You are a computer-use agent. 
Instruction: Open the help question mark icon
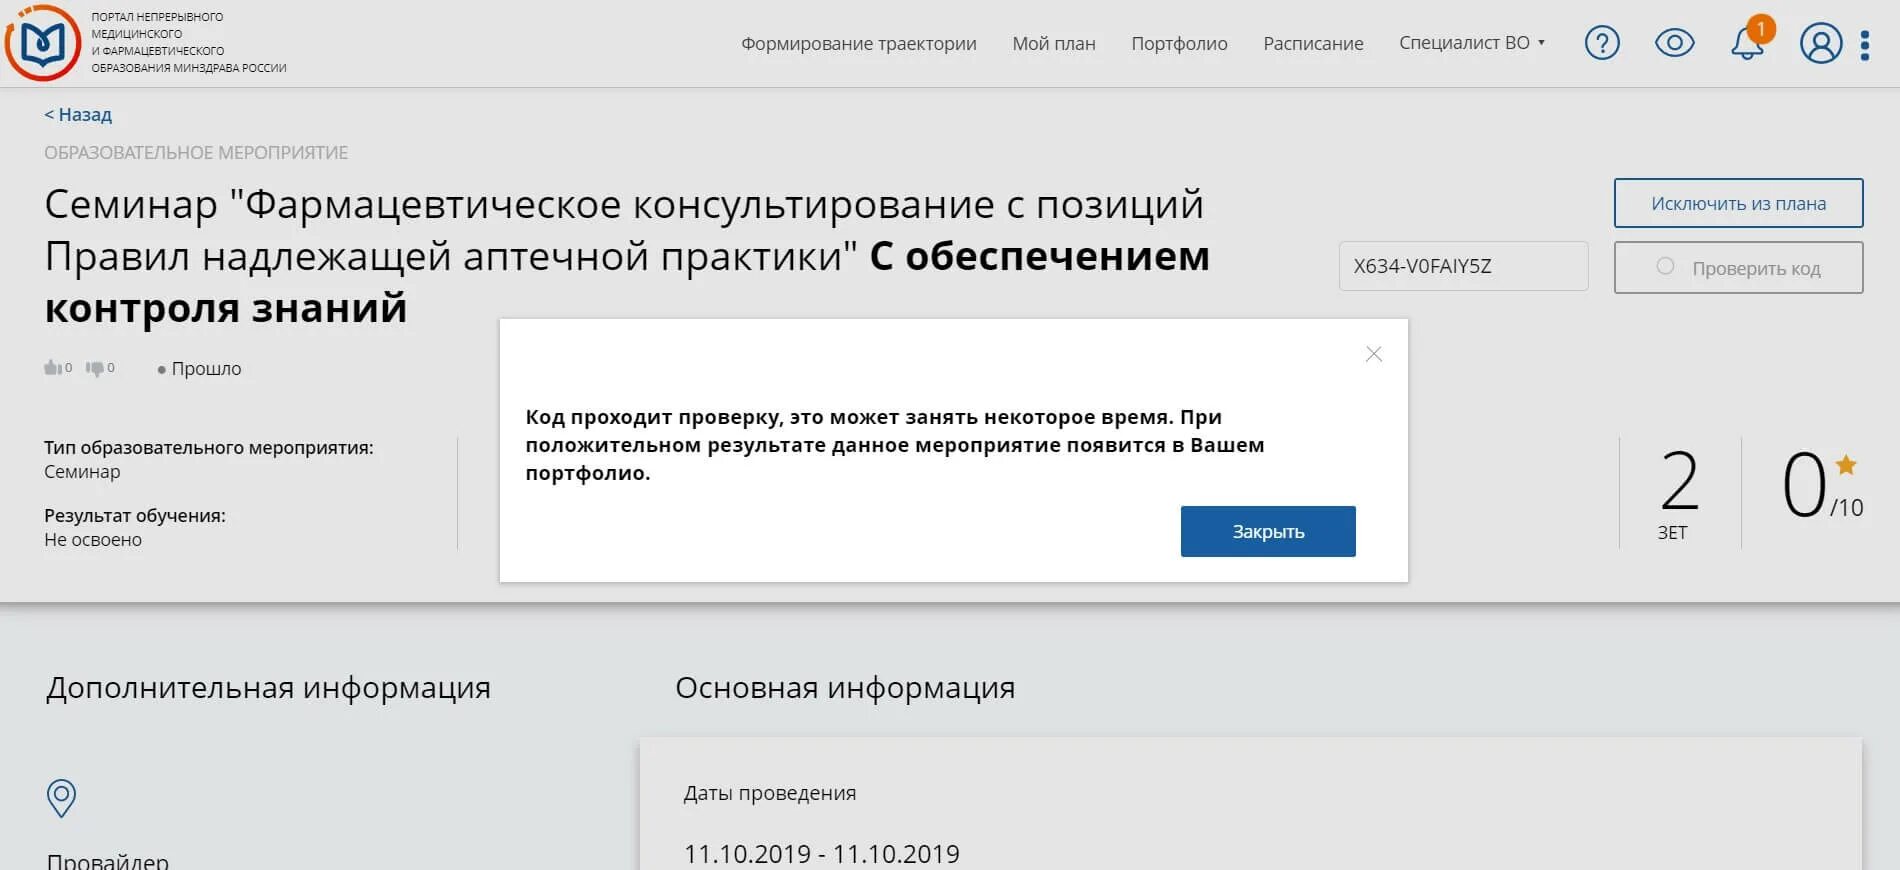(x=1602, y=43)
